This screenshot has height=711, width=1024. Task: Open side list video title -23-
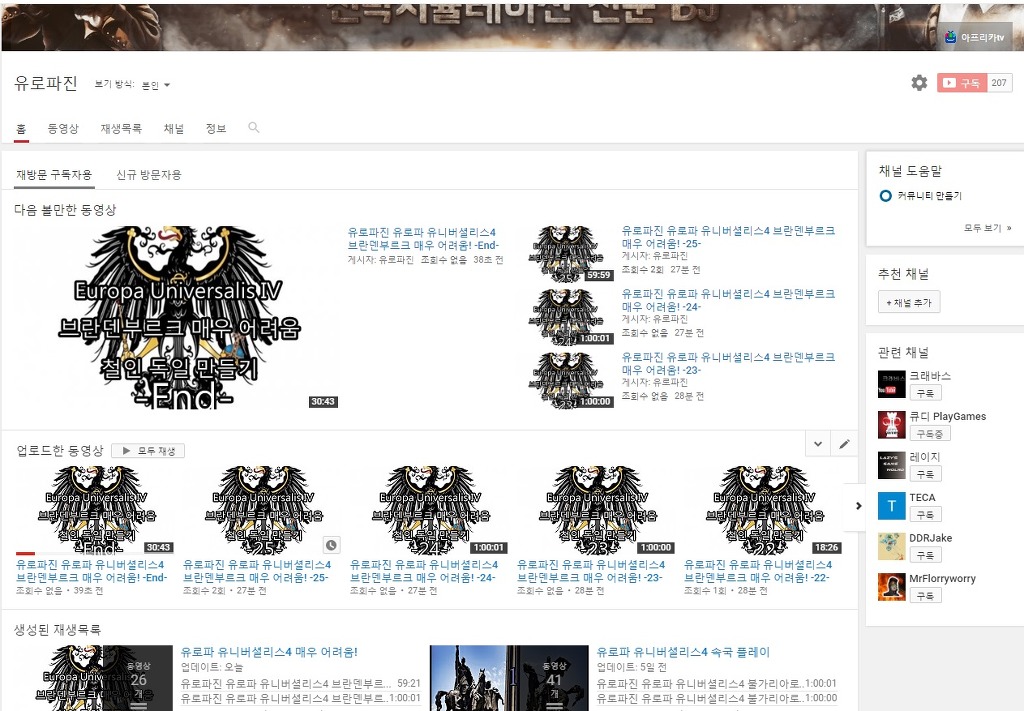click(x=728, y=364)
